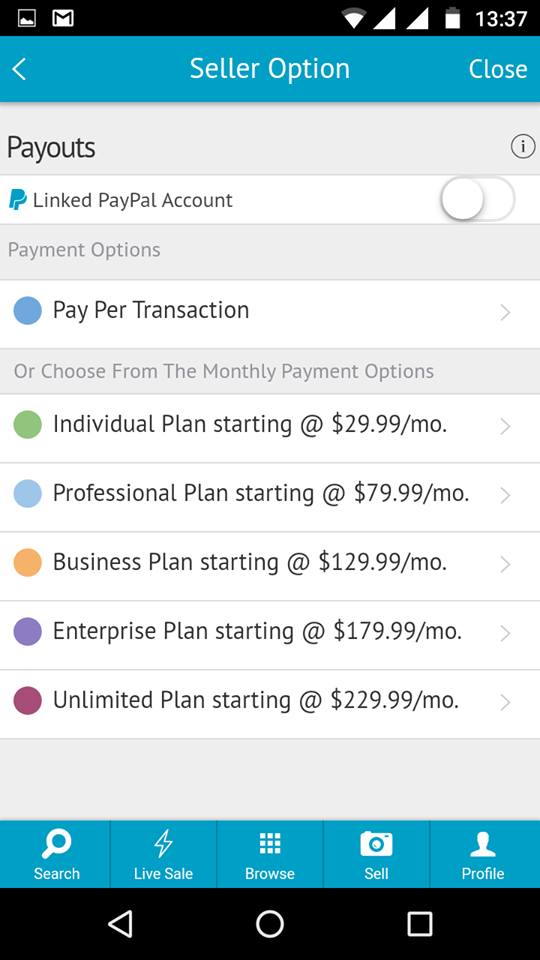Toggle Linked PayPal Account switch
540x960 pixels.
point(477,199)
